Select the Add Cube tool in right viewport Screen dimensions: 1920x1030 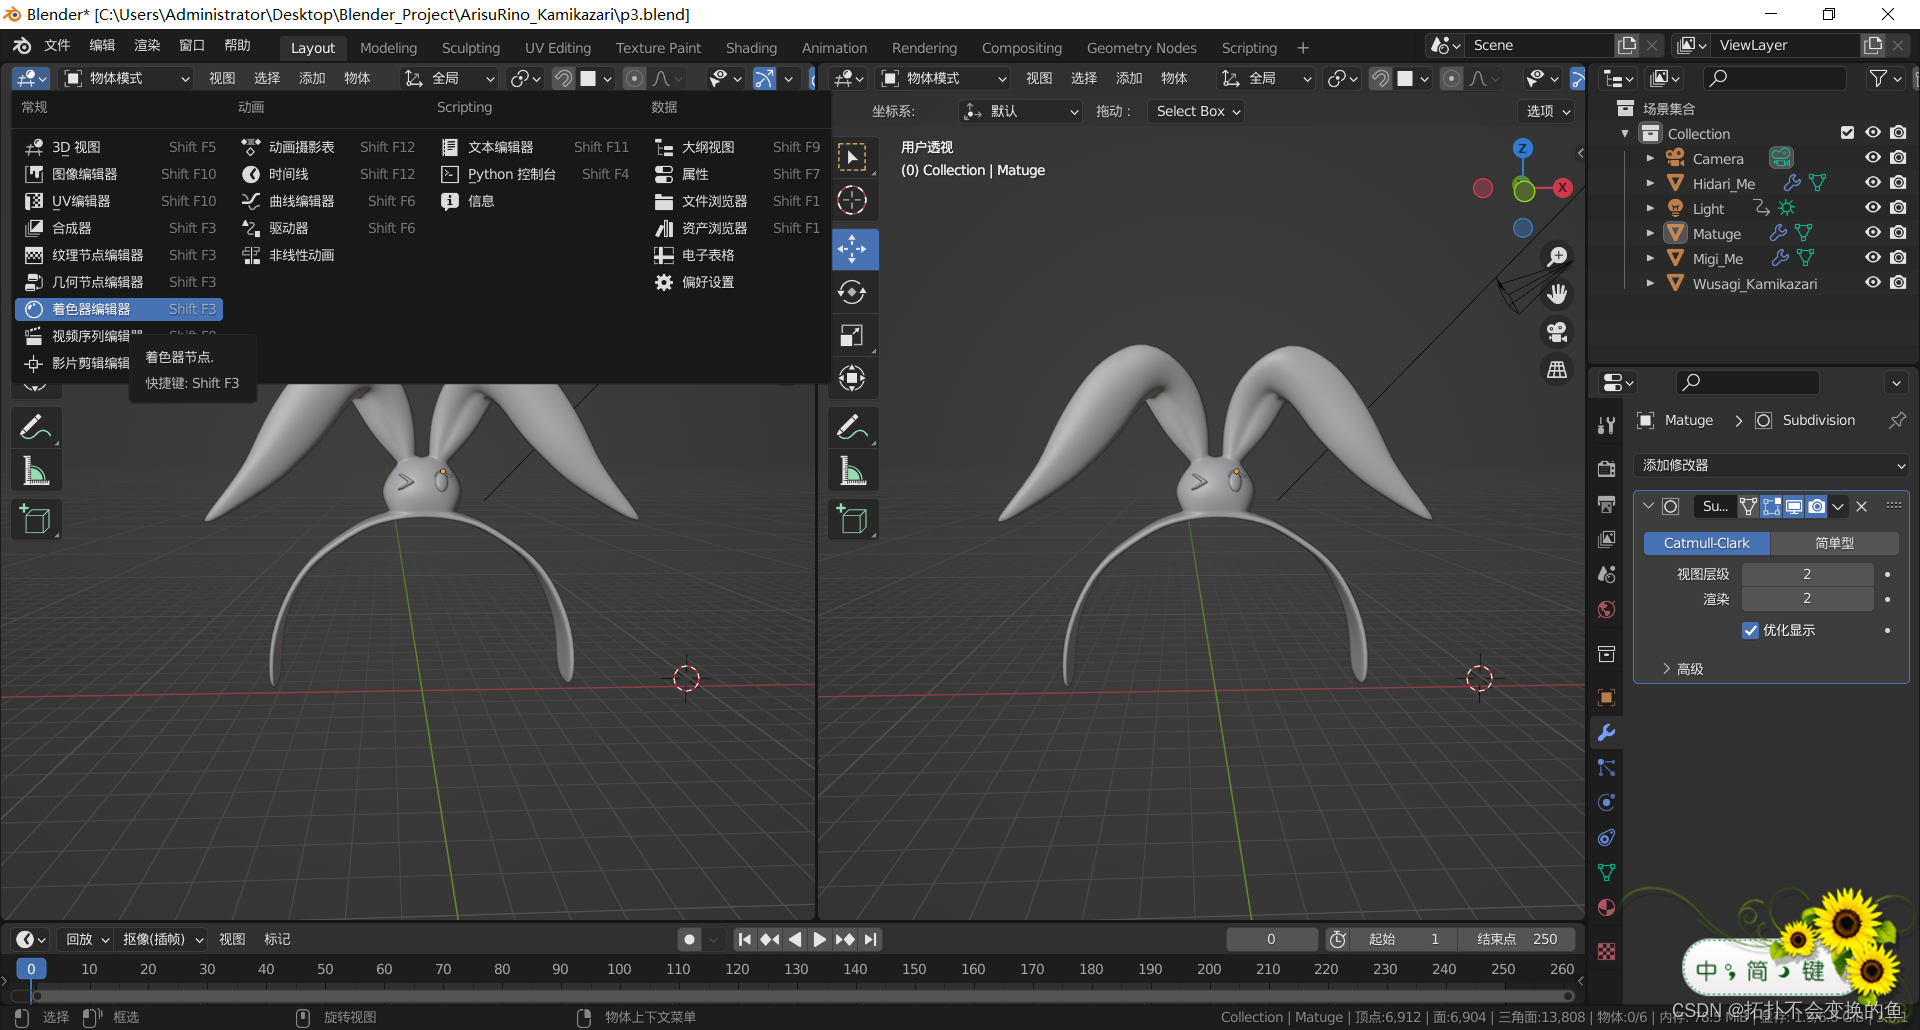coord(853,520)
